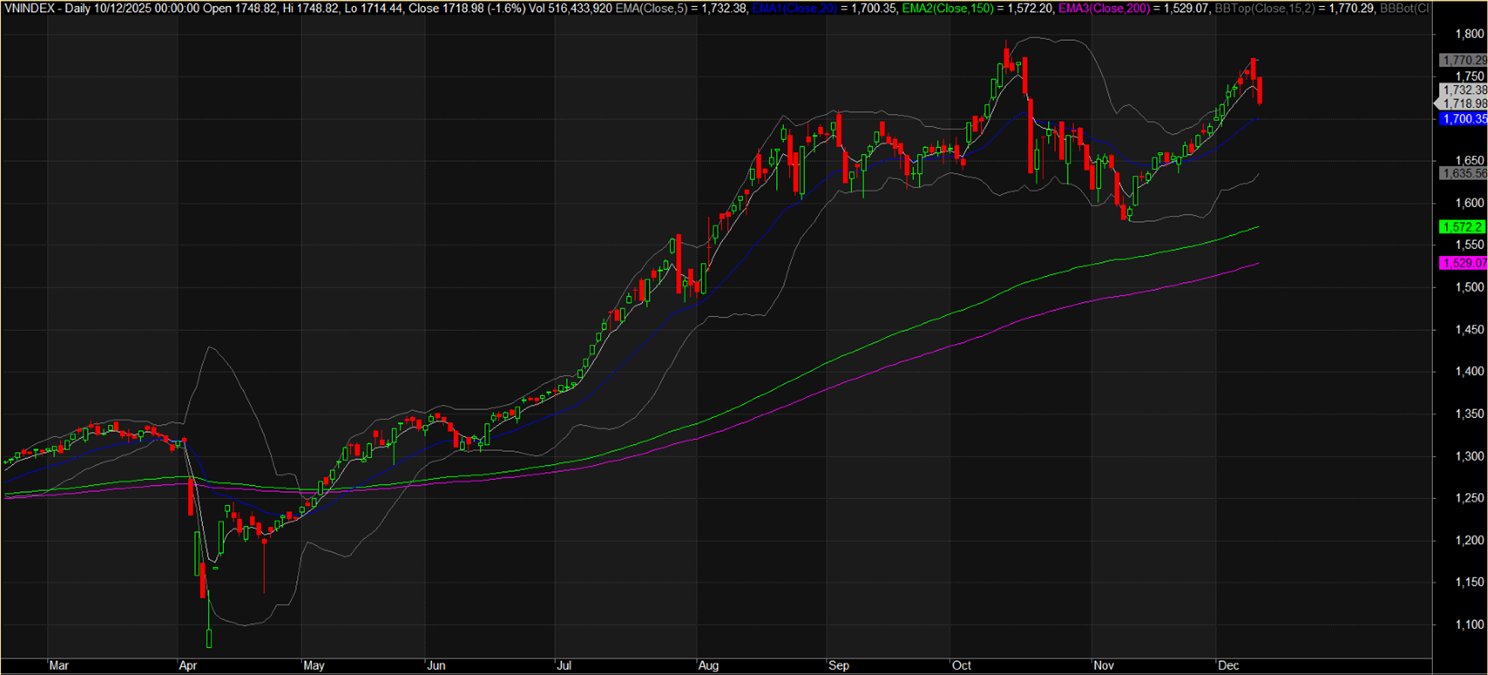Click the Apr label on time axis
Image resolution: width=1488 pixels, height=675 pixels.
(x=187, y=664)
